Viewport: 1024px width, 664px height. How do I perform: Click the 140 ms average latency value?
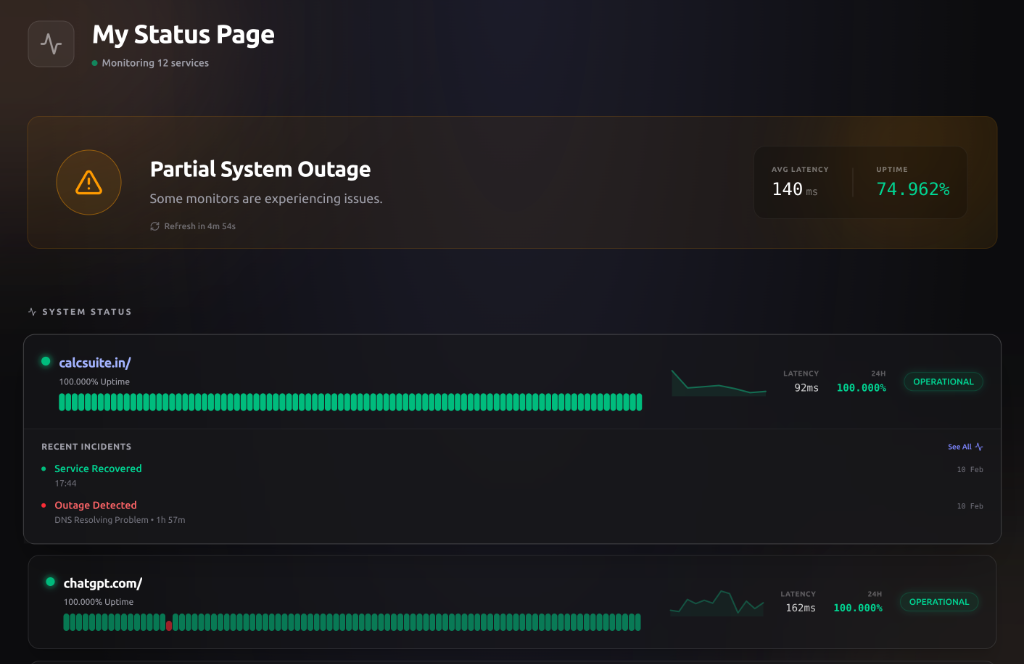(794, 189)
